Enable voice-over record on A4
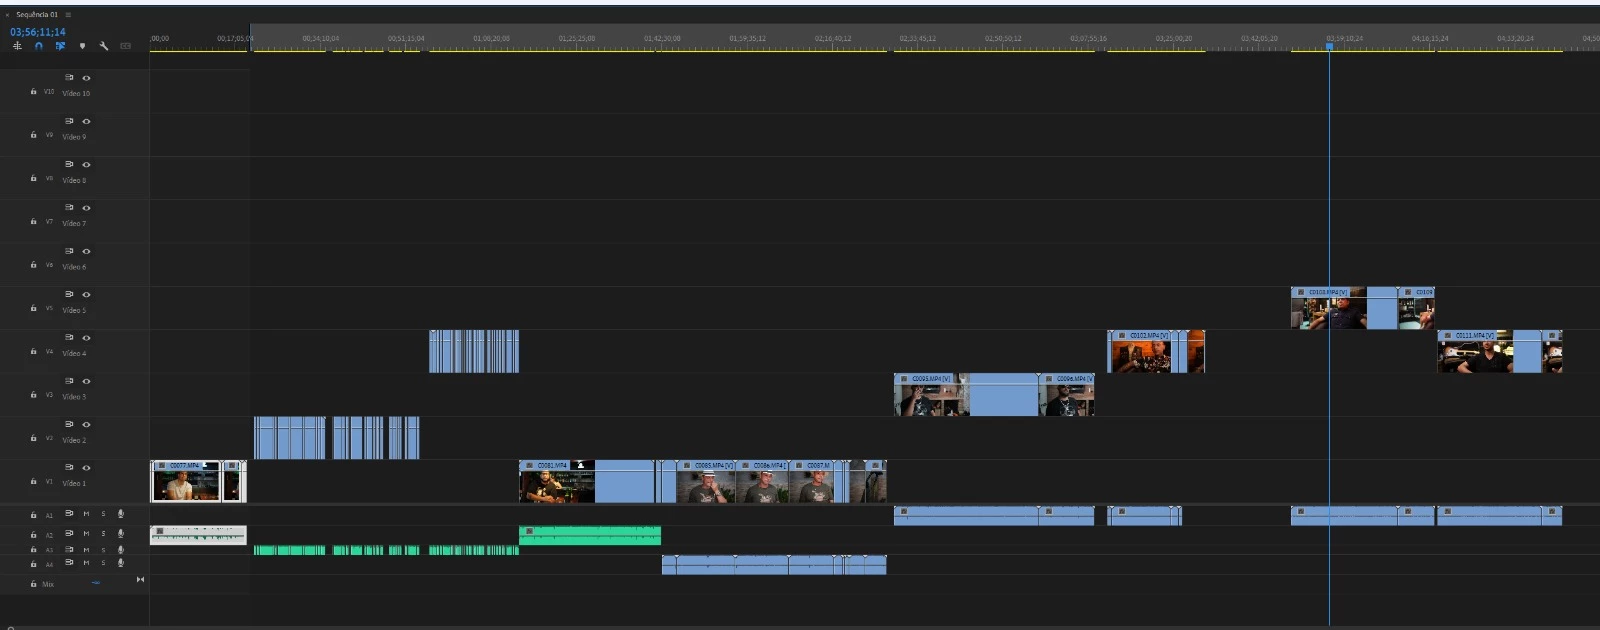 coord(121,563)
